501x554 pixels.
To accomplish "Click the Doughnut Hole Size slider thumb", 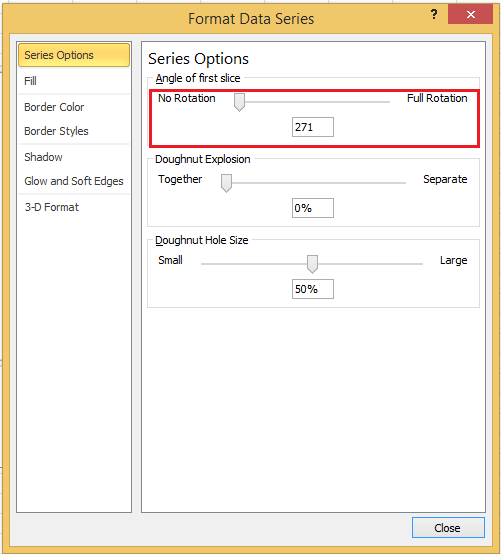I will pos(312,264).
